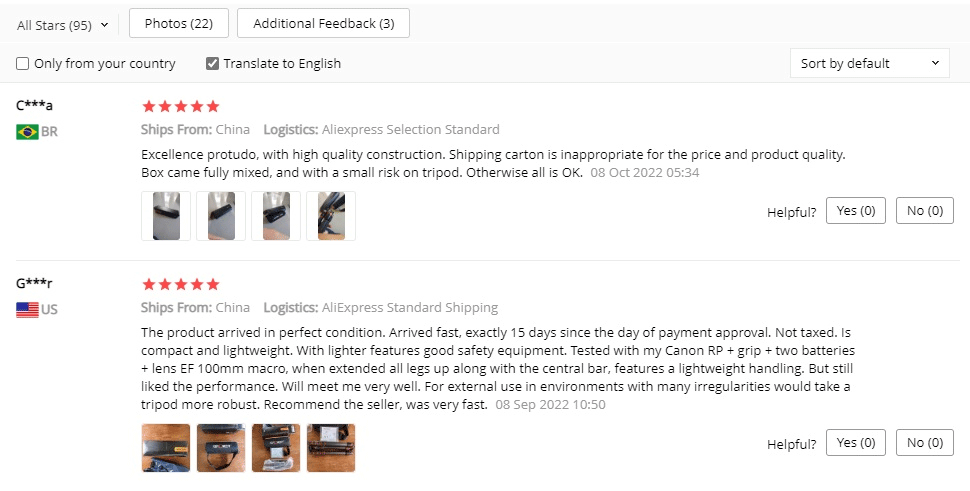
Task: View last photo in G***r's review
Action: click(x=331, y=447)
